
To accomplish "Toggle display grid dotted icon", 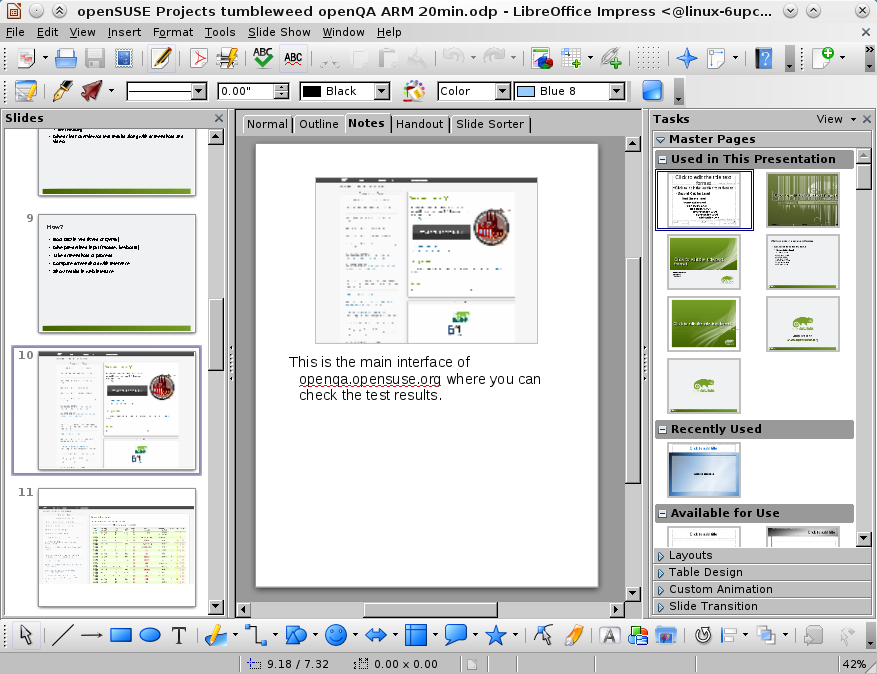I will tap(648, 58).
